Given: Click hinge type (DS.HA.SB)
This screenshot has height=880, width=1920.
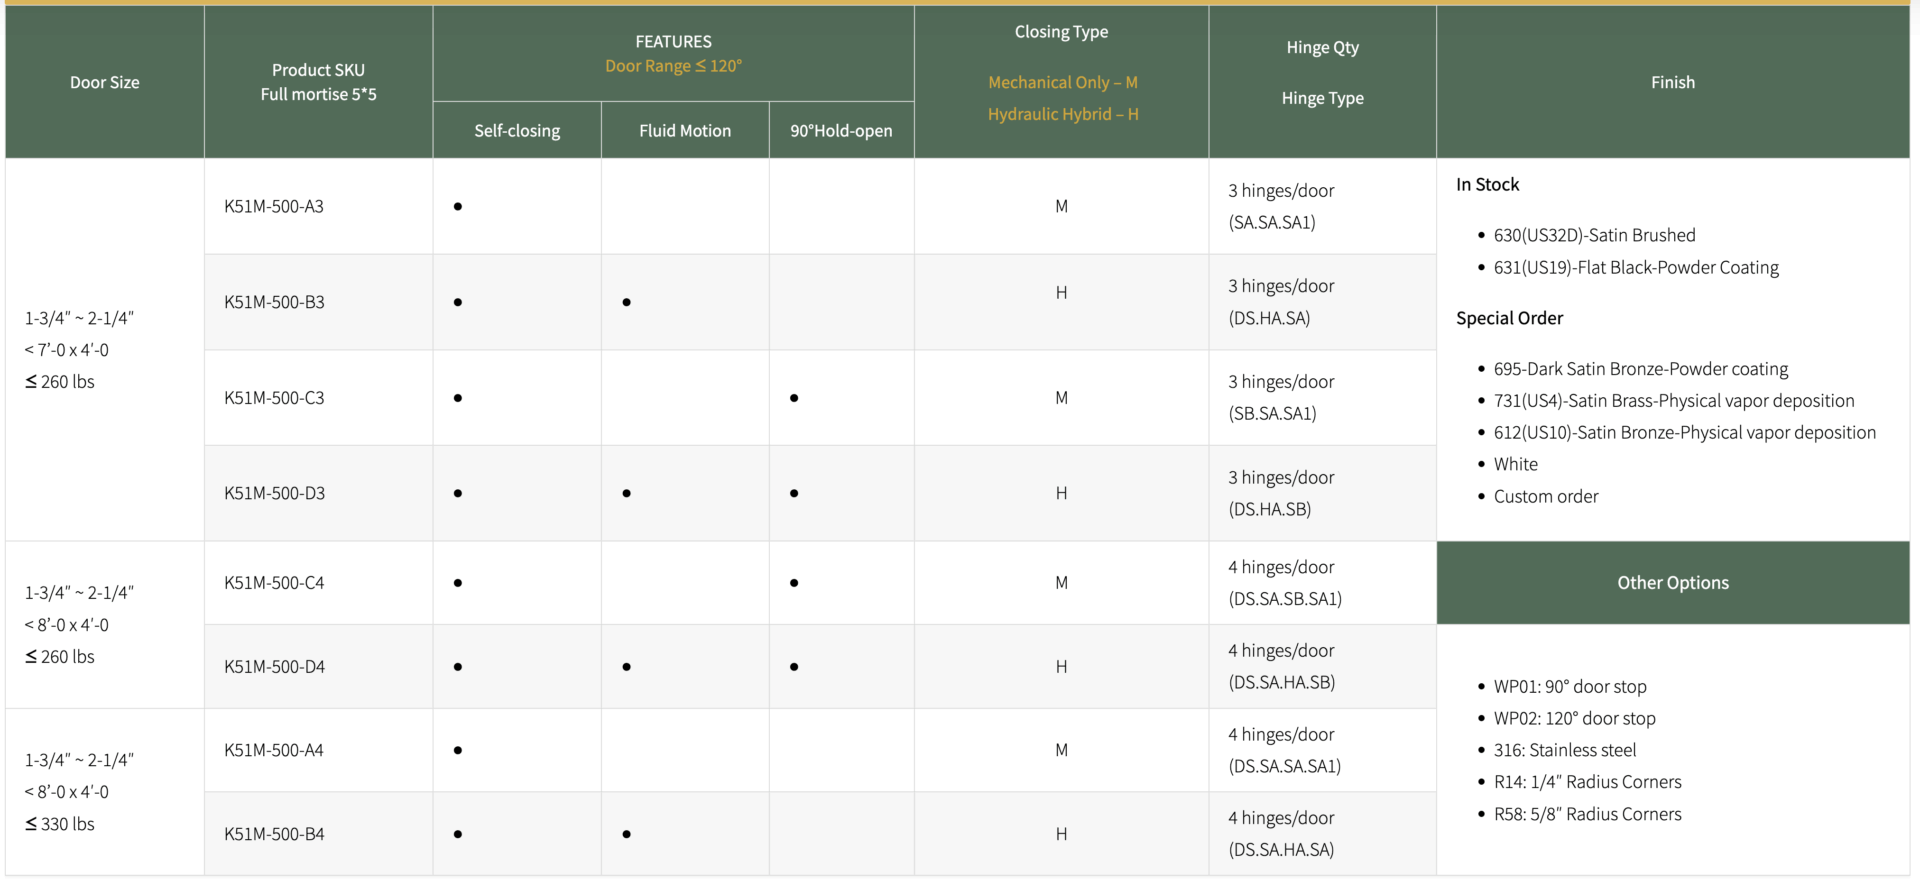Looking at the screenshot, I should (x=1270, y=509).
